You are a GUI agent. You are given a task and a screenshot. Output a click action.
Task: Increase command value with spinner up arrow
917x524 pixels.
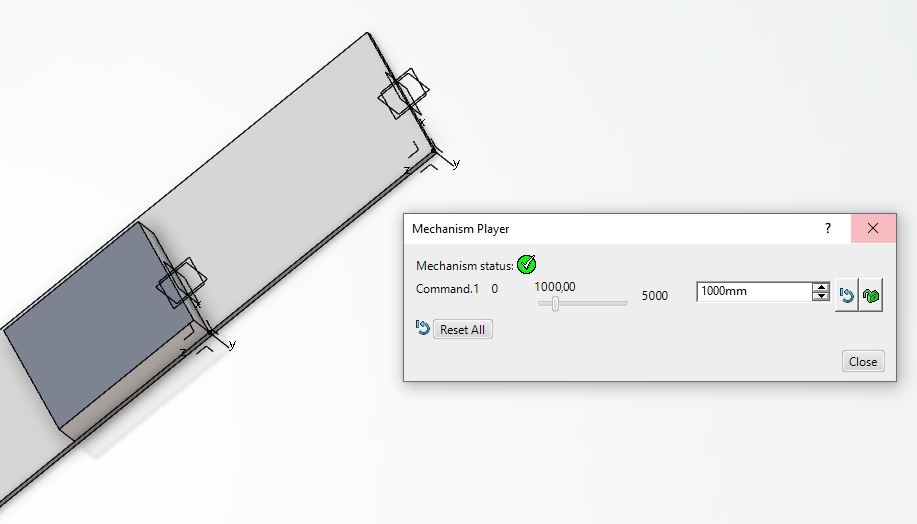coord(821,287)
